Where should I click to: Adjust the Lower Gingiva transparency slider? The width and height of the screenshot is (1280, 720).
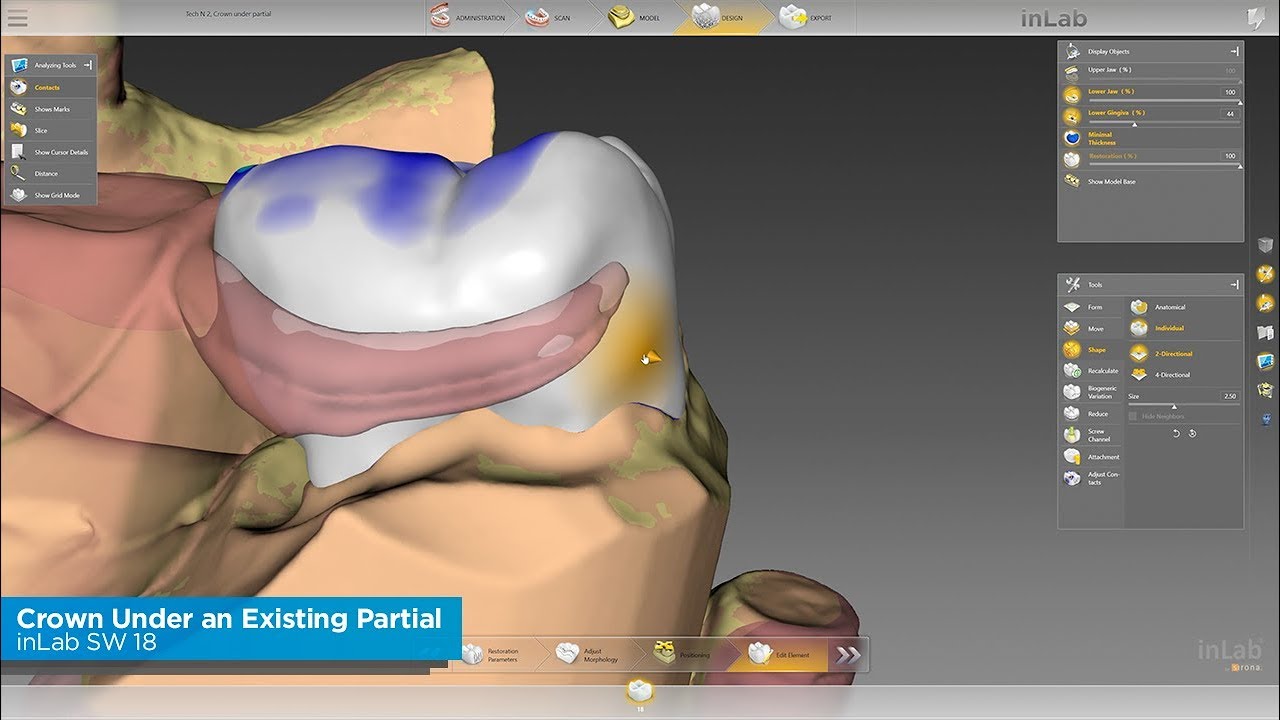(x=1164, y=123)
